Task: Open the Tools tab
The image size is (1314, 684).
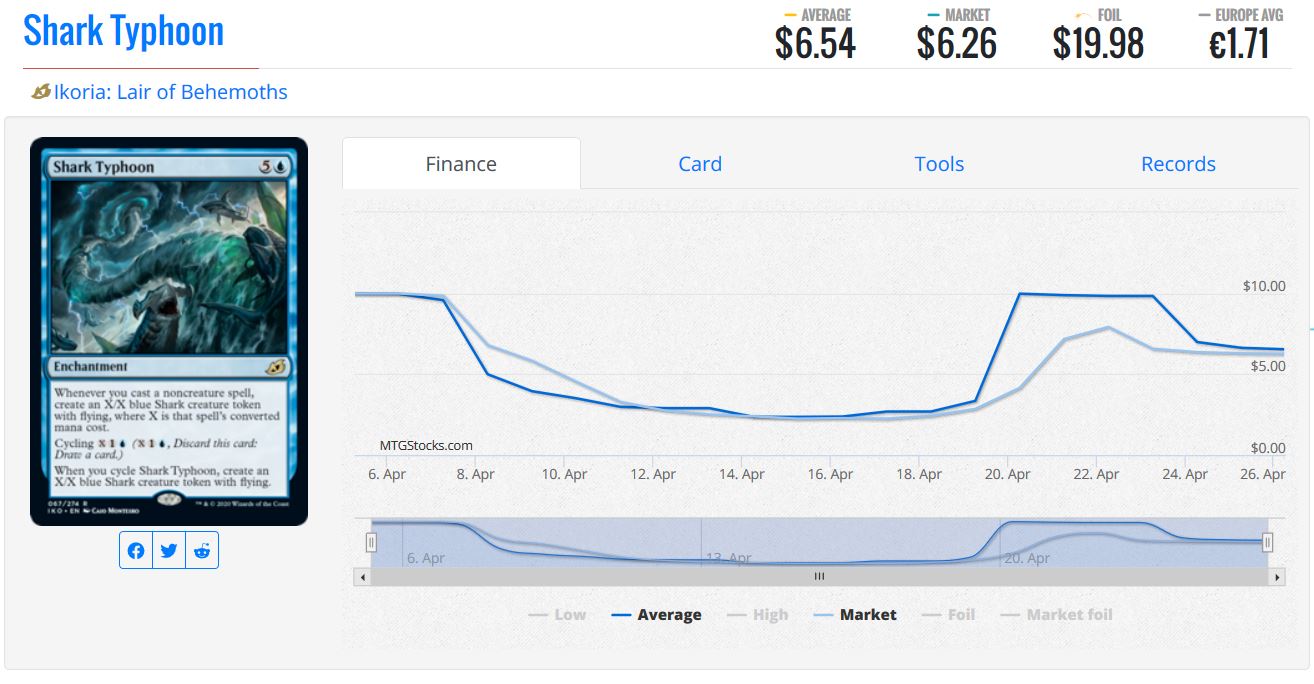Action: click(939, 164)
